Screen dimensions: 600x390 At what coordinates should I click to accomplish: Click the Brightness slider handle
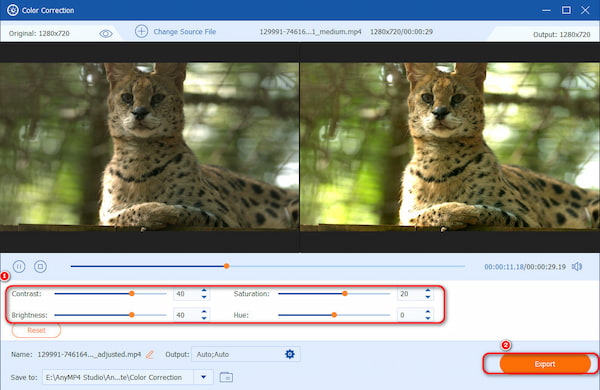(x=132, y=315)
